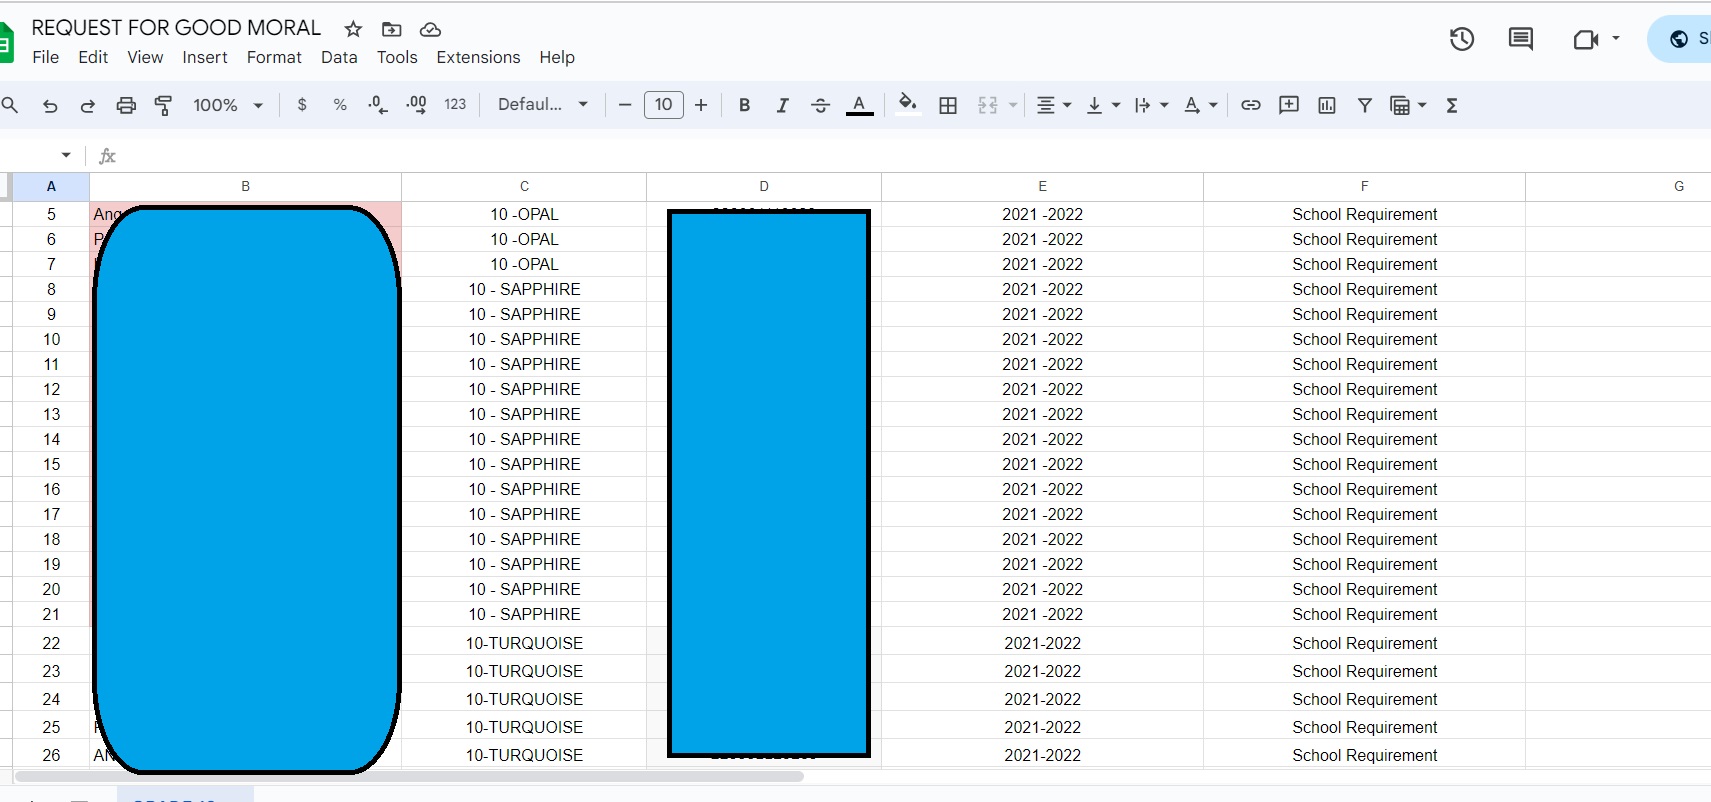
Task: Open the Help menu
Action: 557,57
